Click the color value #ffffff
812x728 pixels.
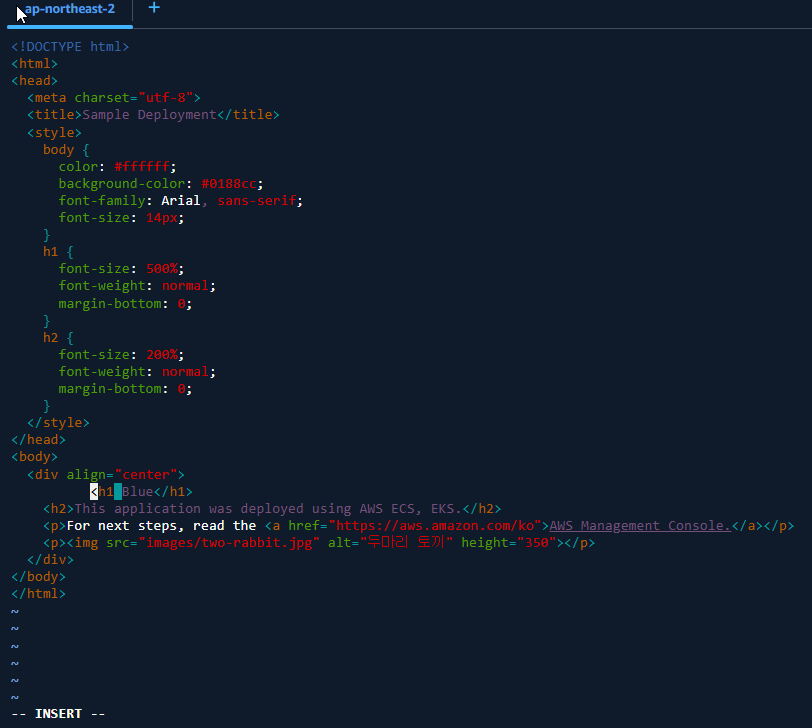tap(142, 166)
